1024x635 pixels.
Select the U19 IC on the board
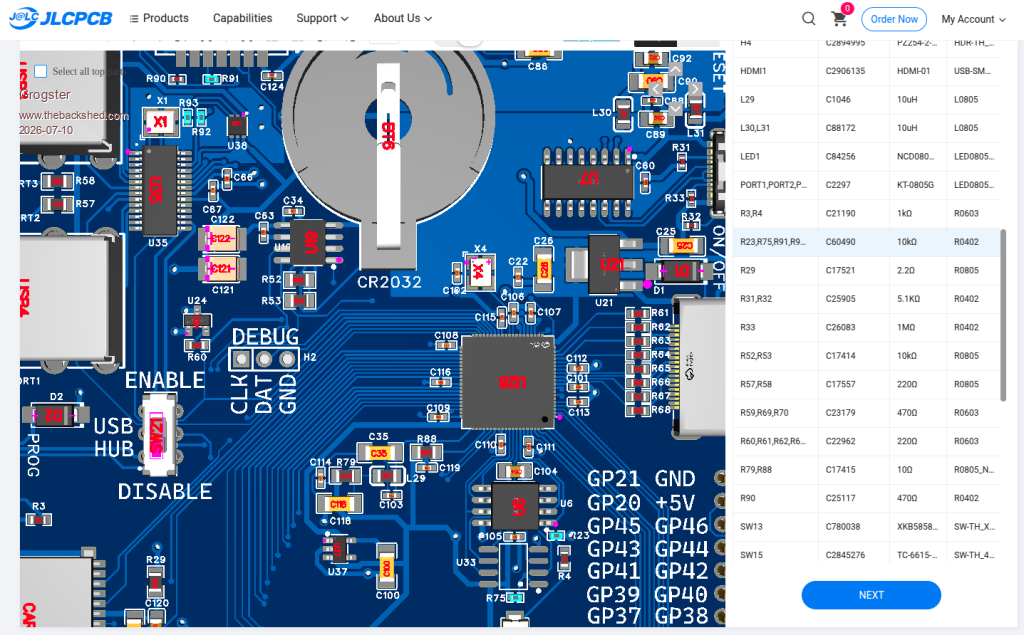[x=308, y=243]
